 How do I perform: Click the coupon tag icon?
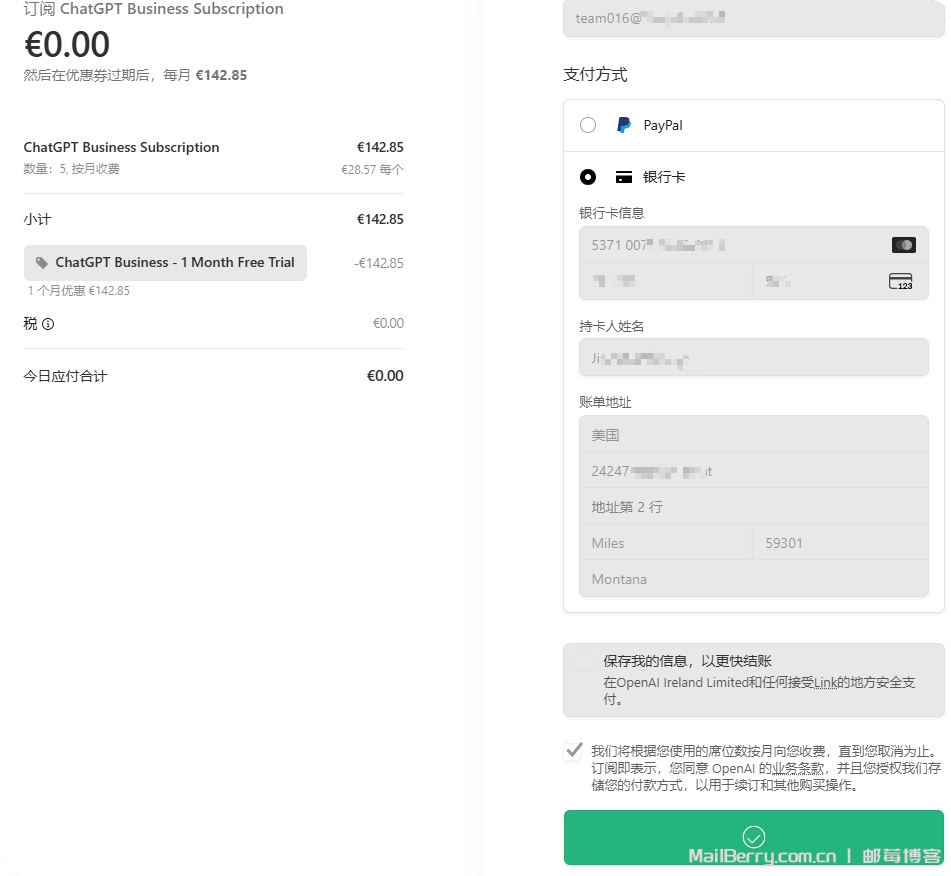point(41,263)
